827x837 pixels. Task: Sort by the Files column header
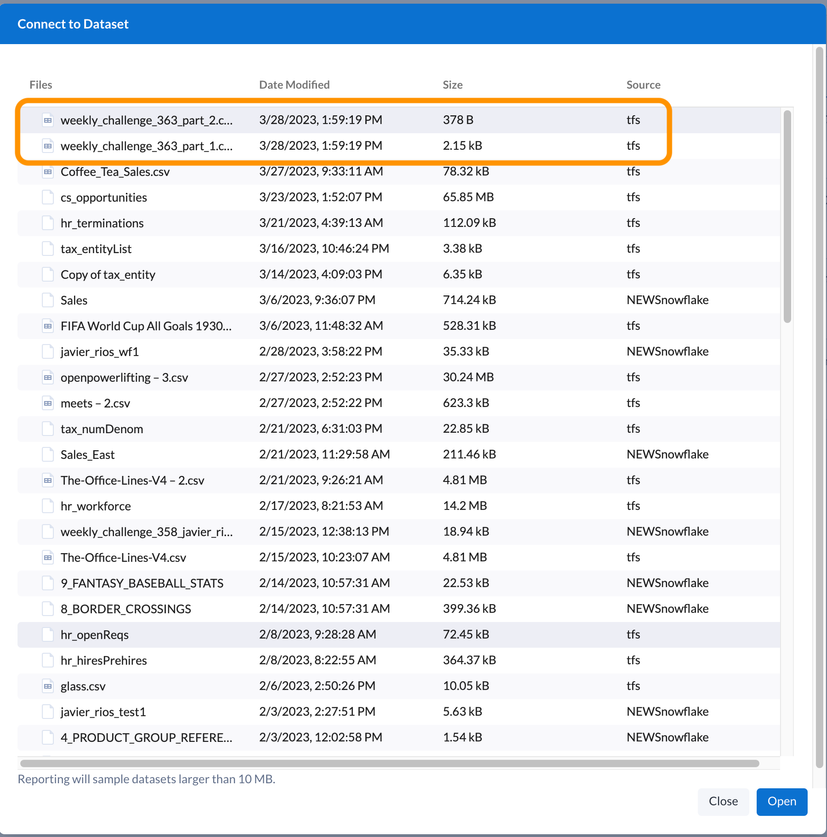[x=41, y=85]
